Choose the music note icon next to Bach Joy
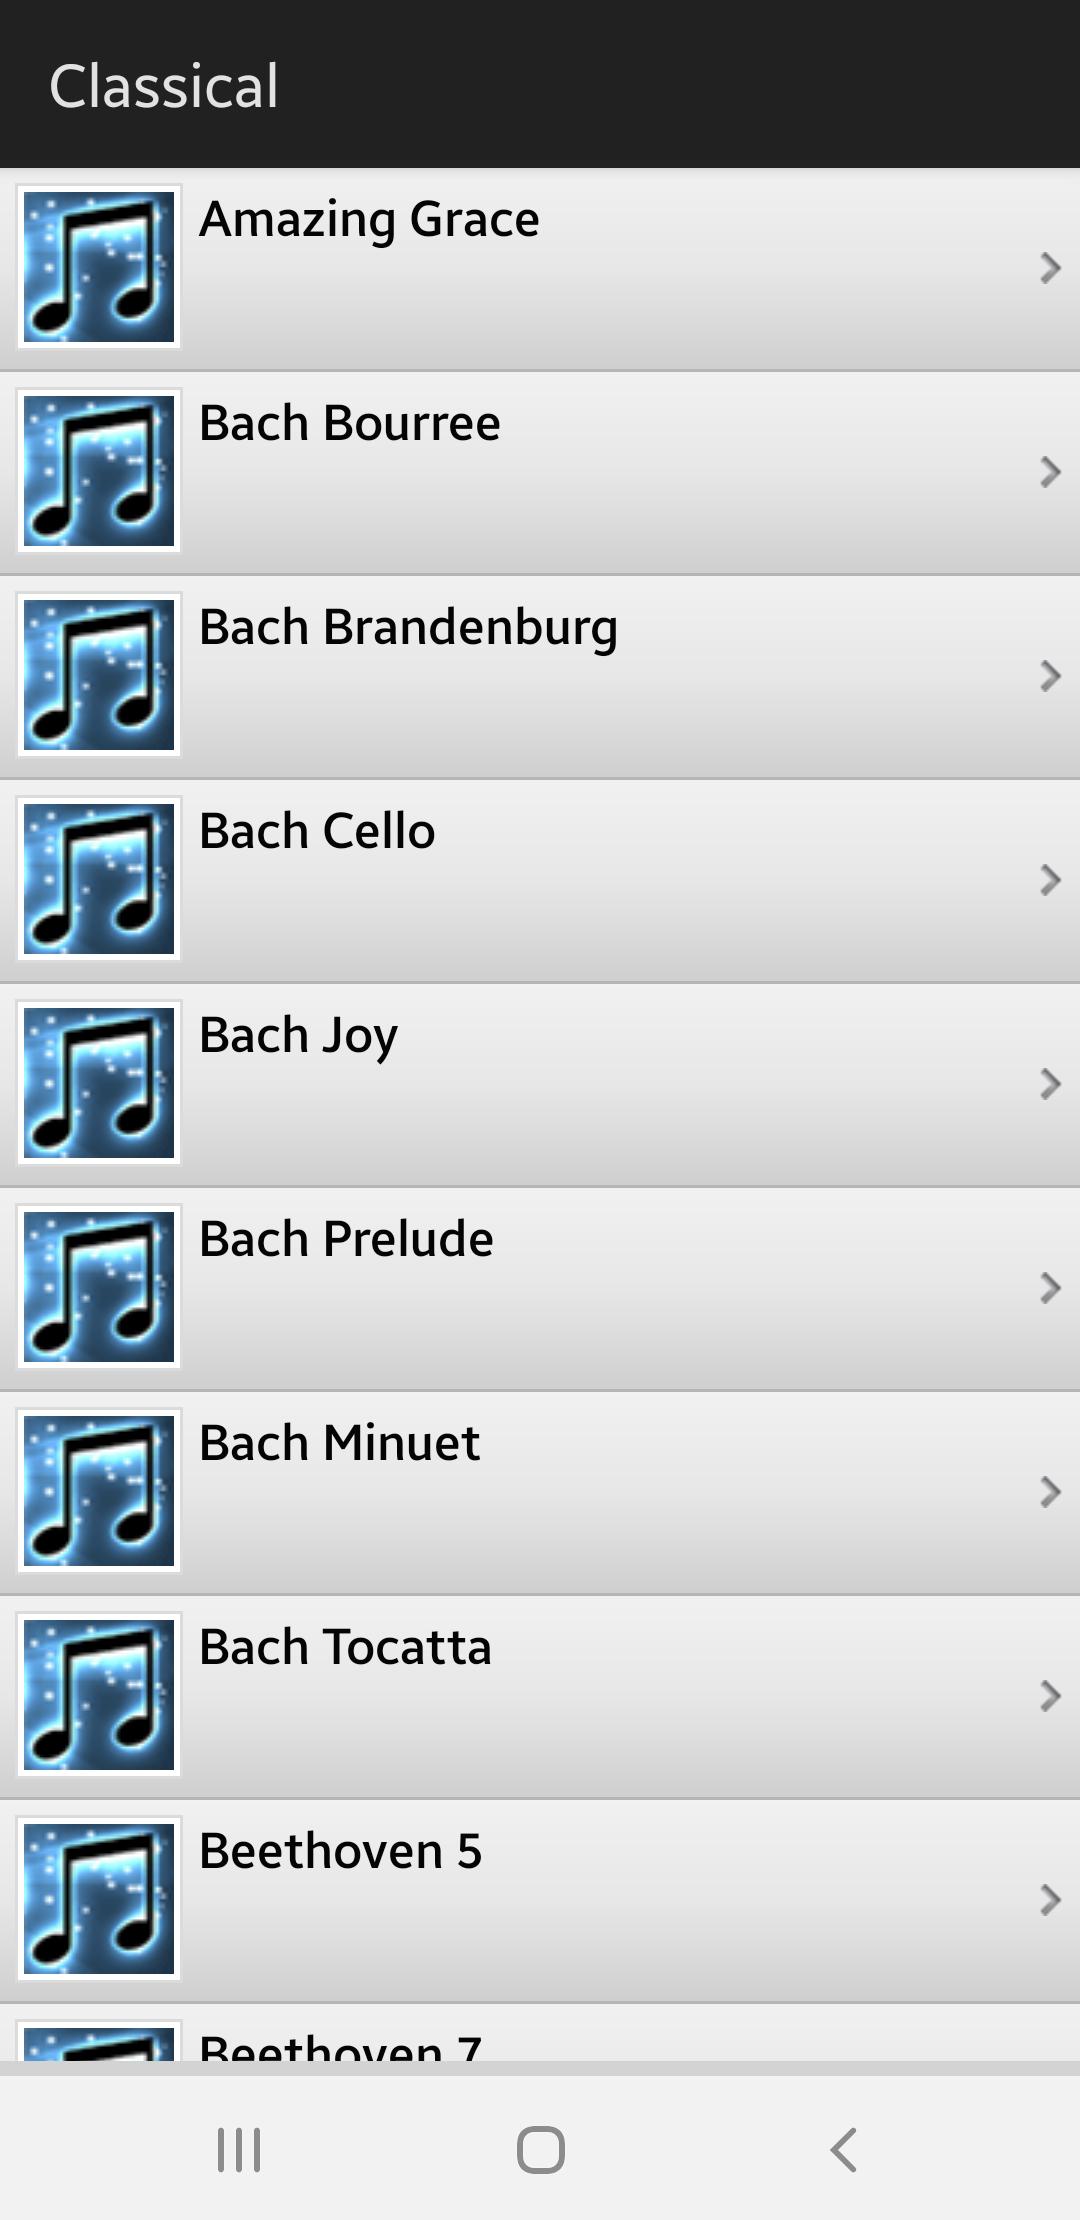This screenshot has height=2220, width=1080. click(99, 1083)
